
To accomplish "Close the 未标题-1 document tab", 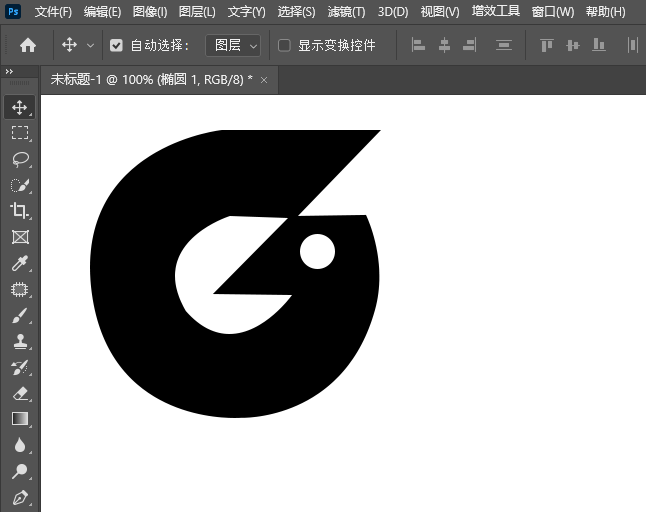I will (x=264, y=80).
